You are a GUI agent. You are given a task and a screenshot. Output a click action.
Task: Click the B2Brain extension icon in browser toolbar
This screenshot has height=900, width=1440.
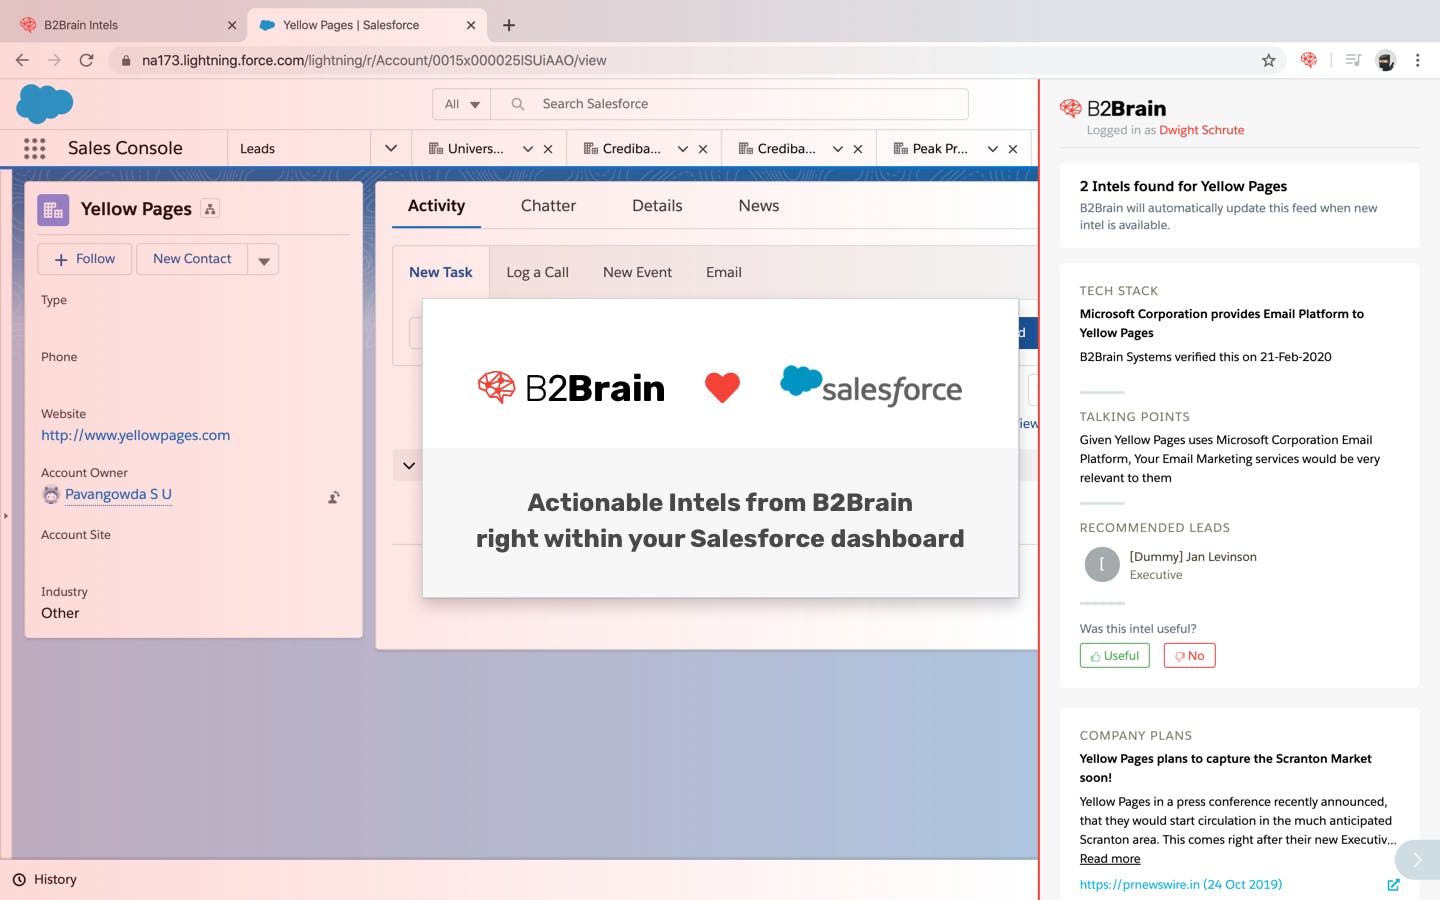coord(1308,60)
